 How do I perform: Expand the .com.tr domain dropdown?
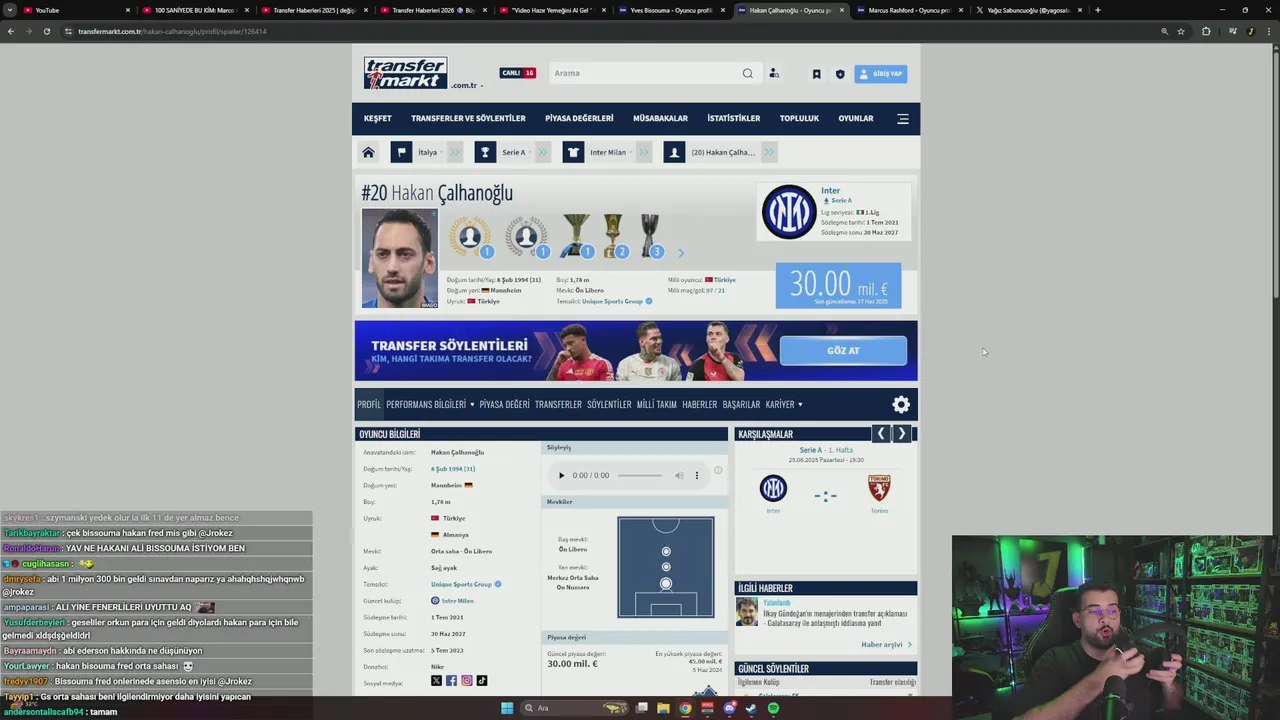pos(467,86)
